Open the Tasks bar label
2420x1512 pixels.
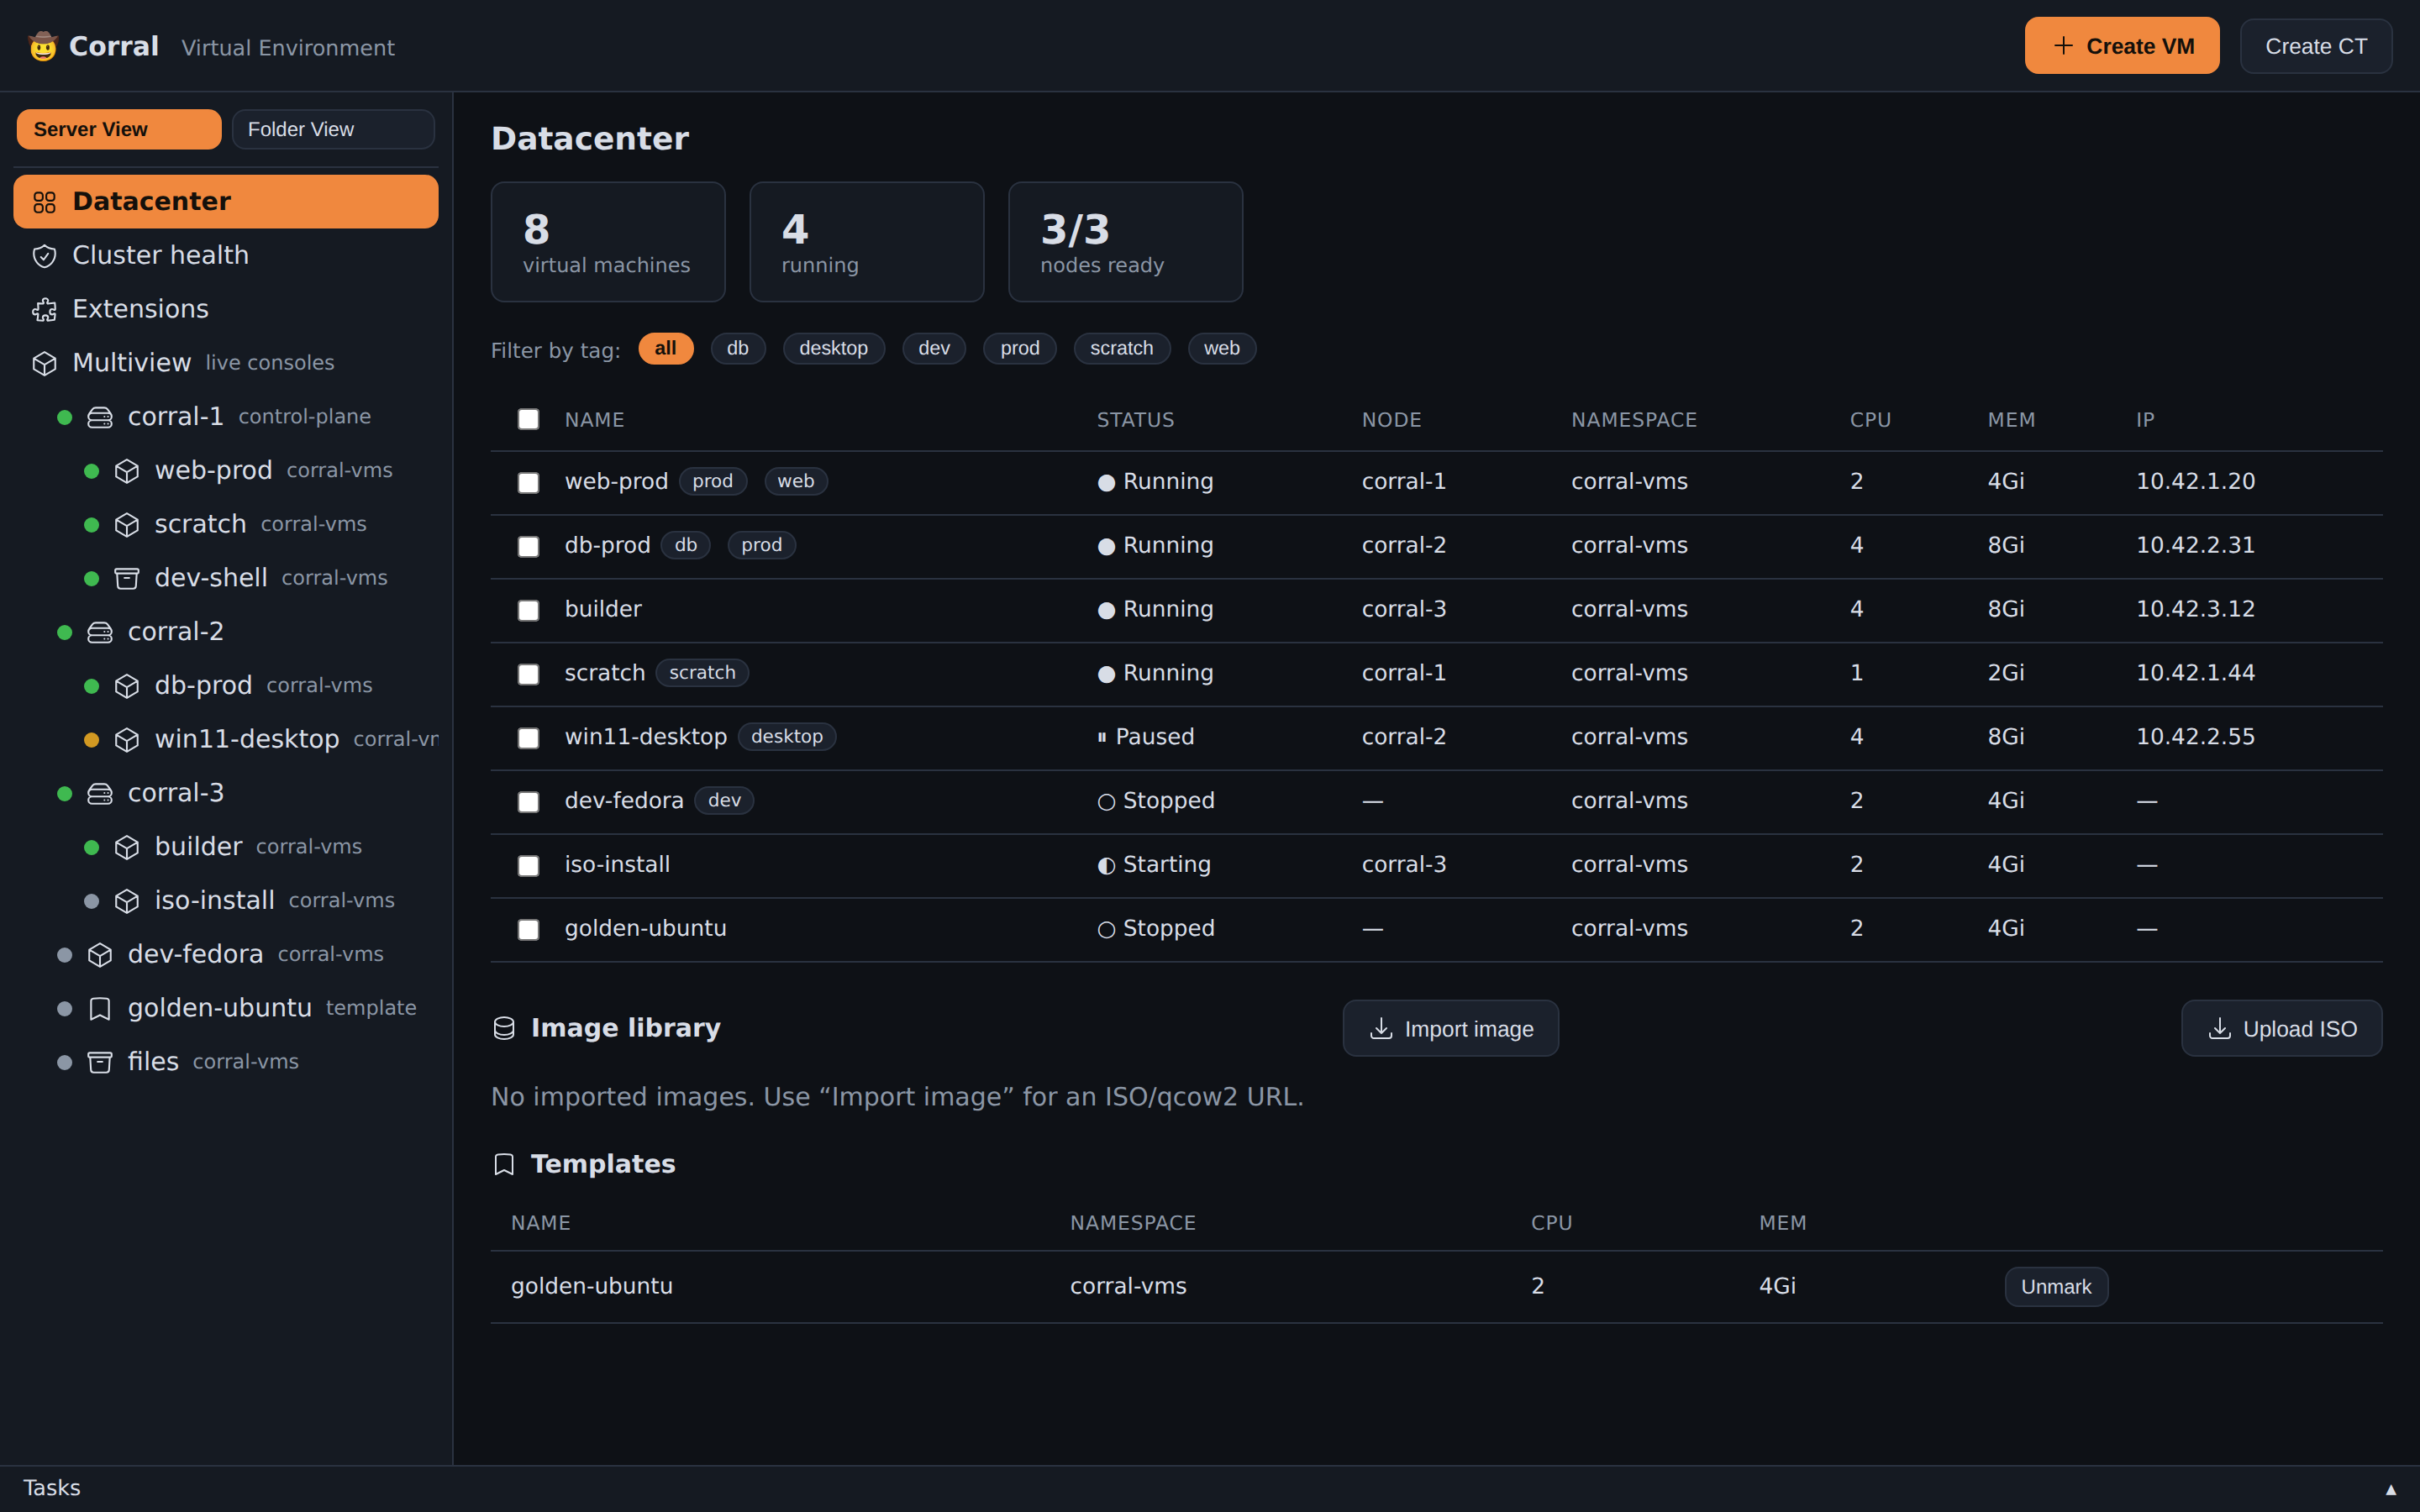coord(52,1488)
